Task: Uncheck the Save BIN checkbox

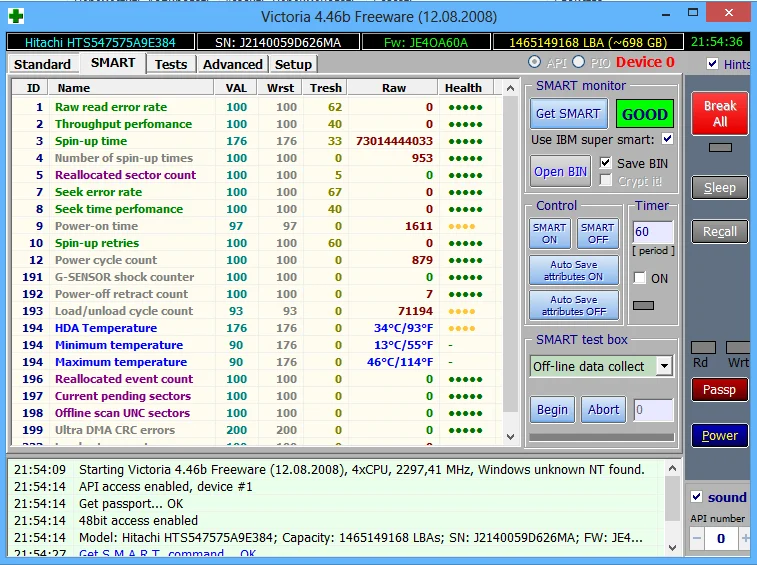Action: [605, 163]
